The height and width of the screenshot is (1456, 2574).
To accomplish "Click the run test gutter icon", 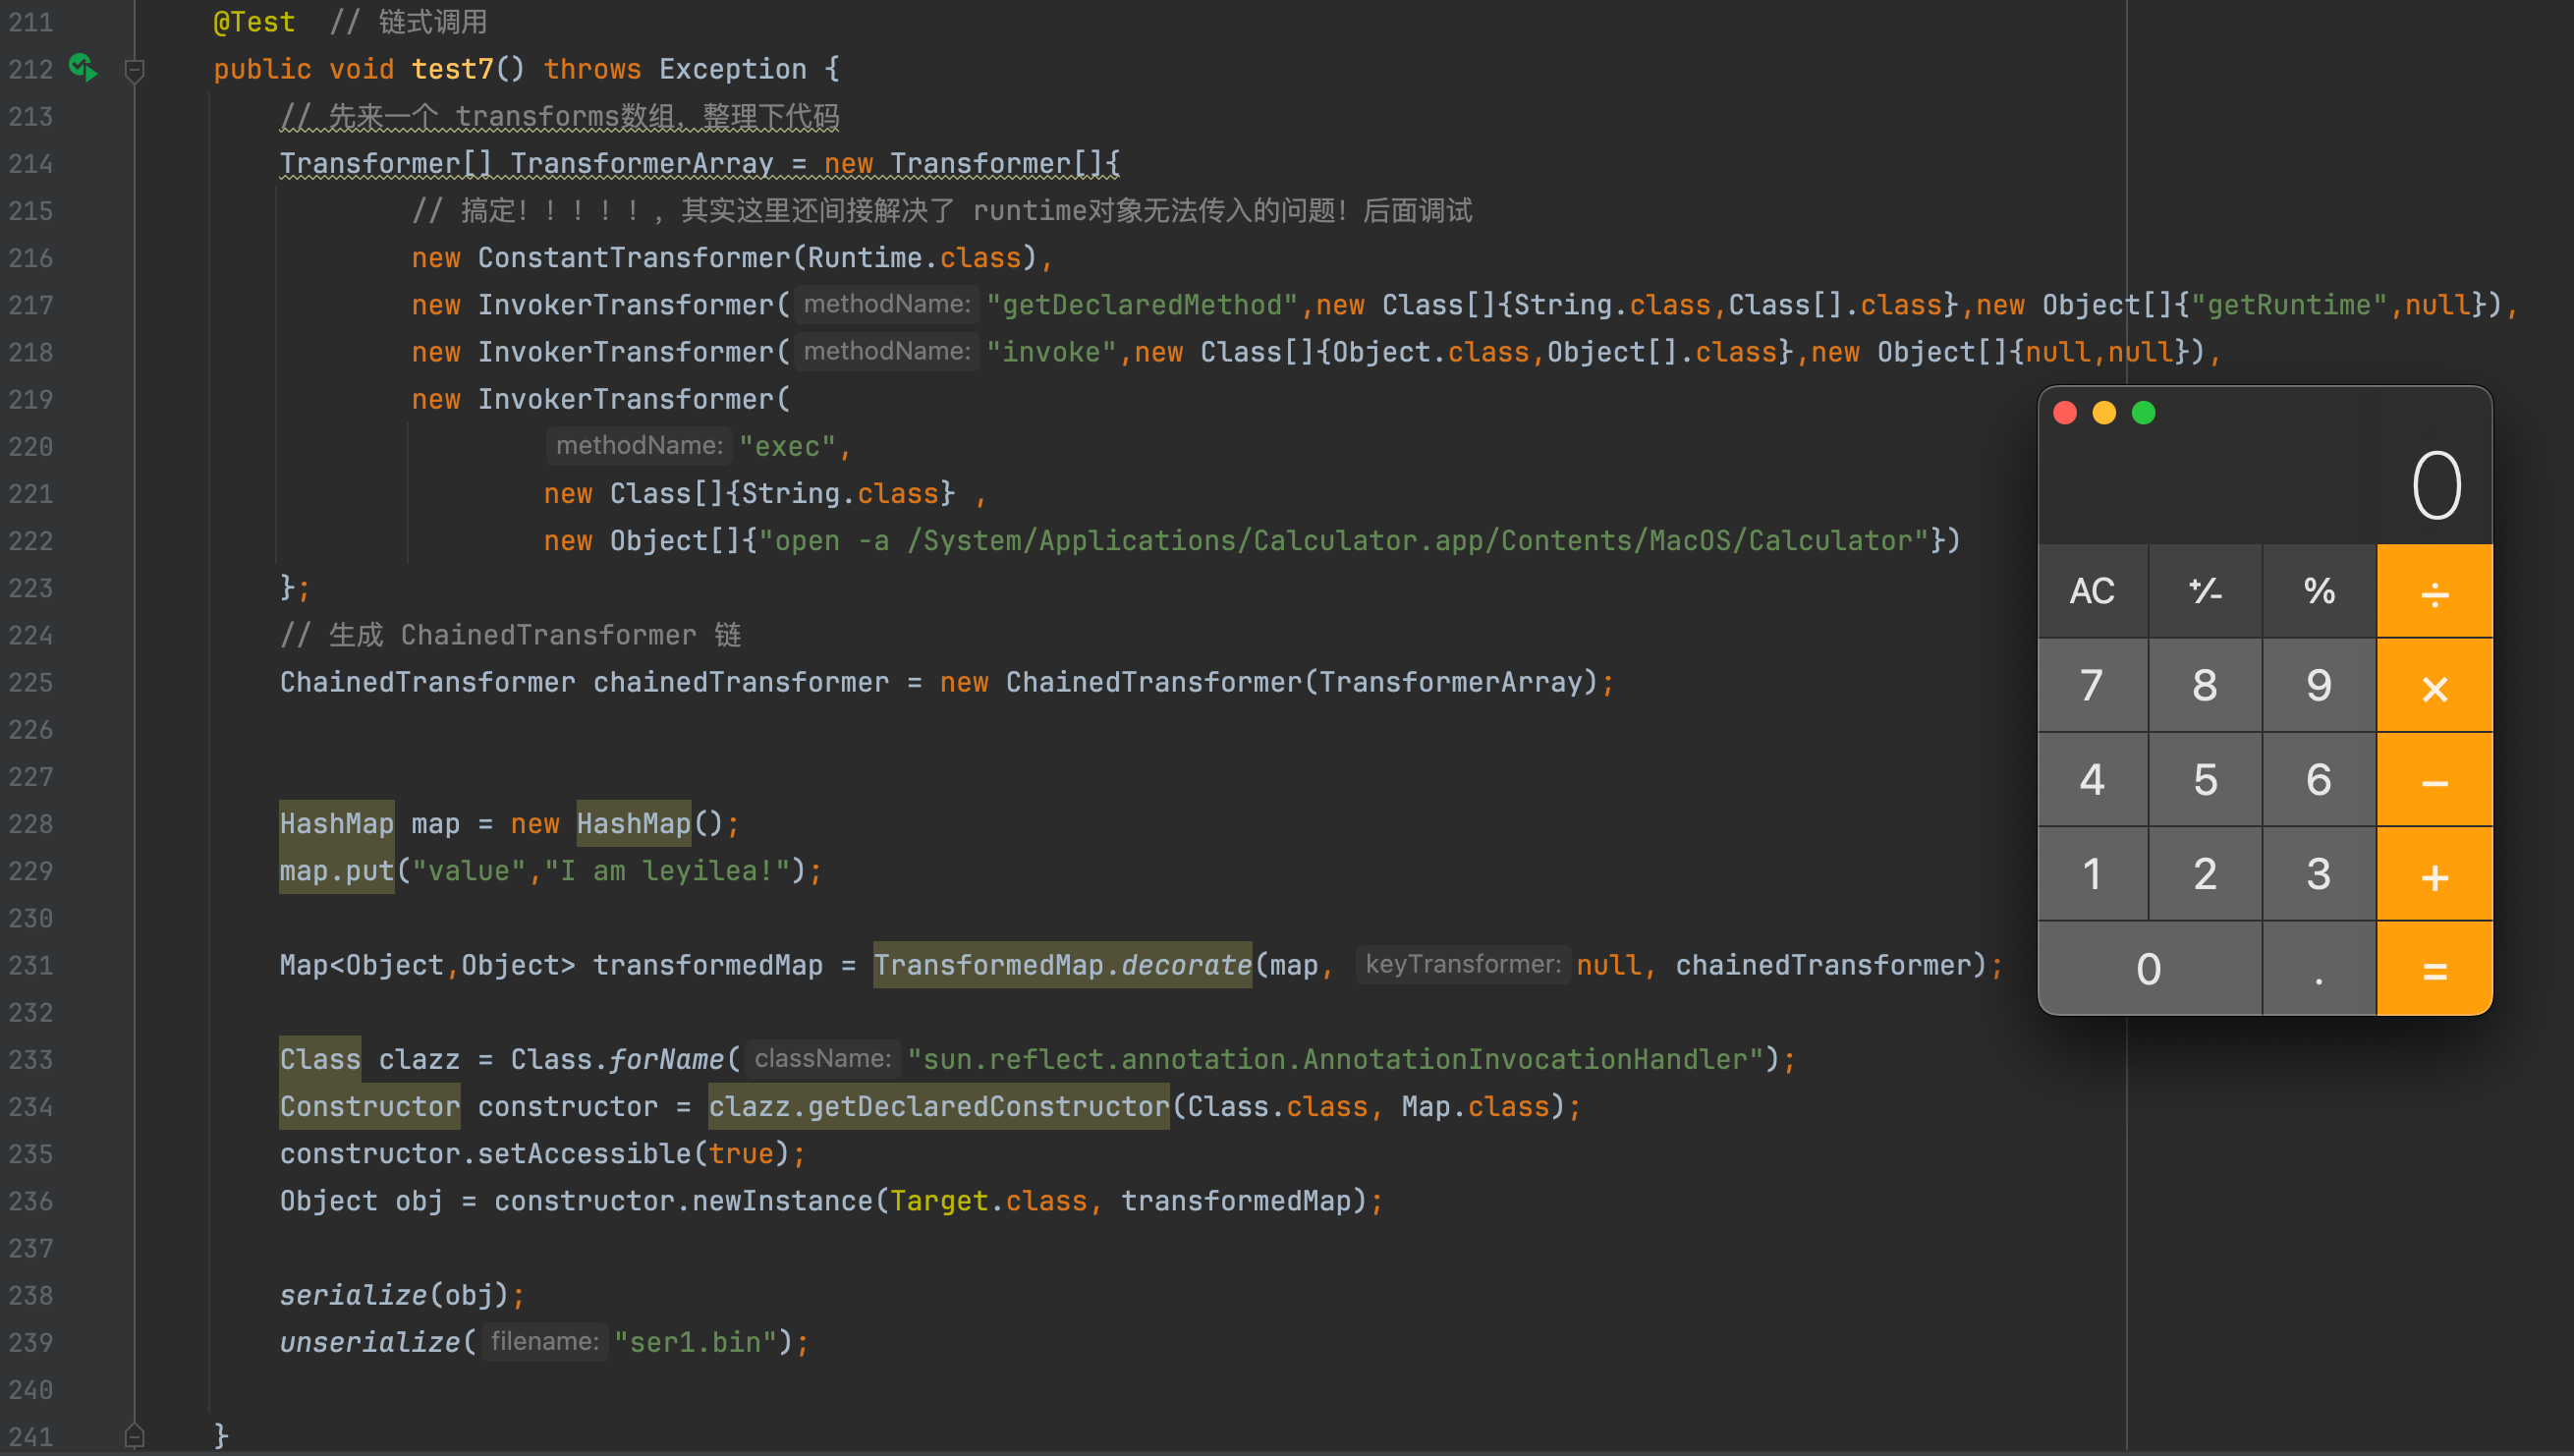I will pyautogui.click(x=83, y=68).
